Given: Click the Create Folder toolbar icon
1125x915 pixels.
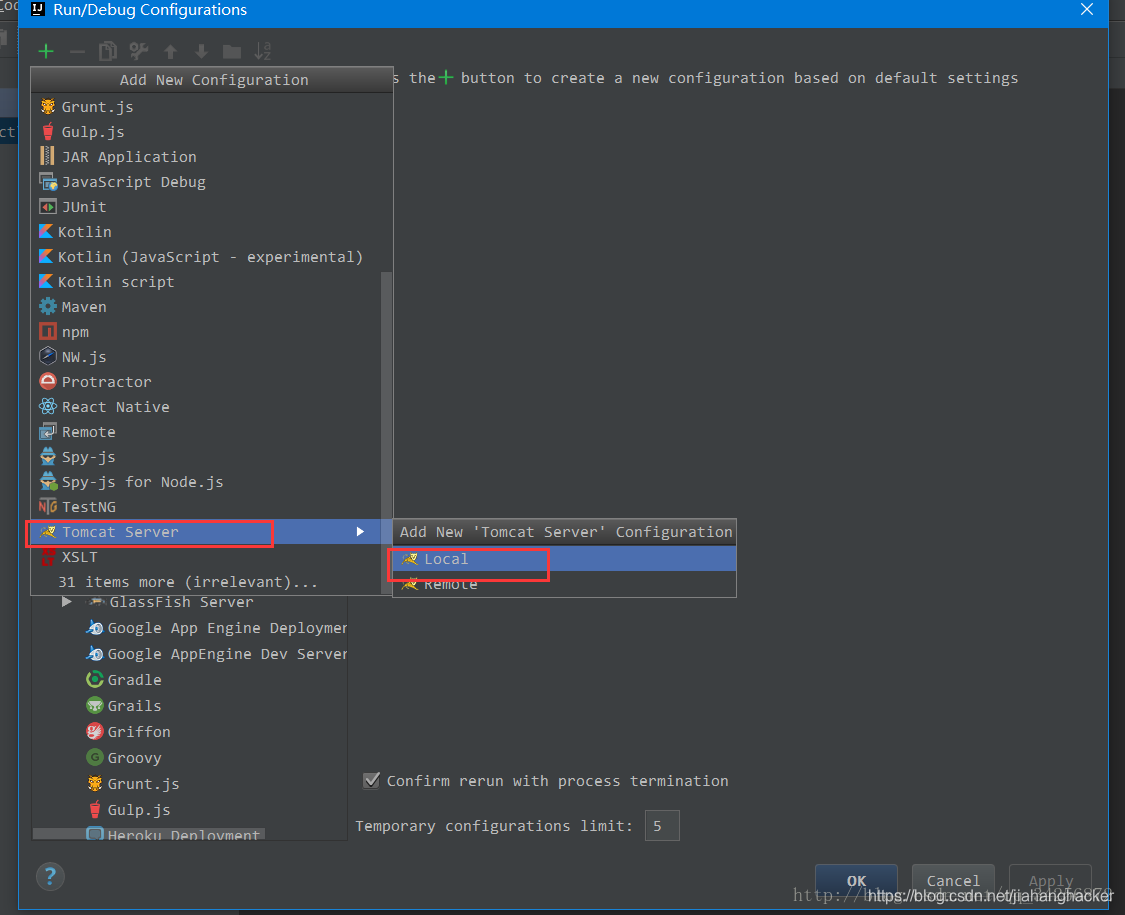Looking at the screenshot, I should 232,52.
